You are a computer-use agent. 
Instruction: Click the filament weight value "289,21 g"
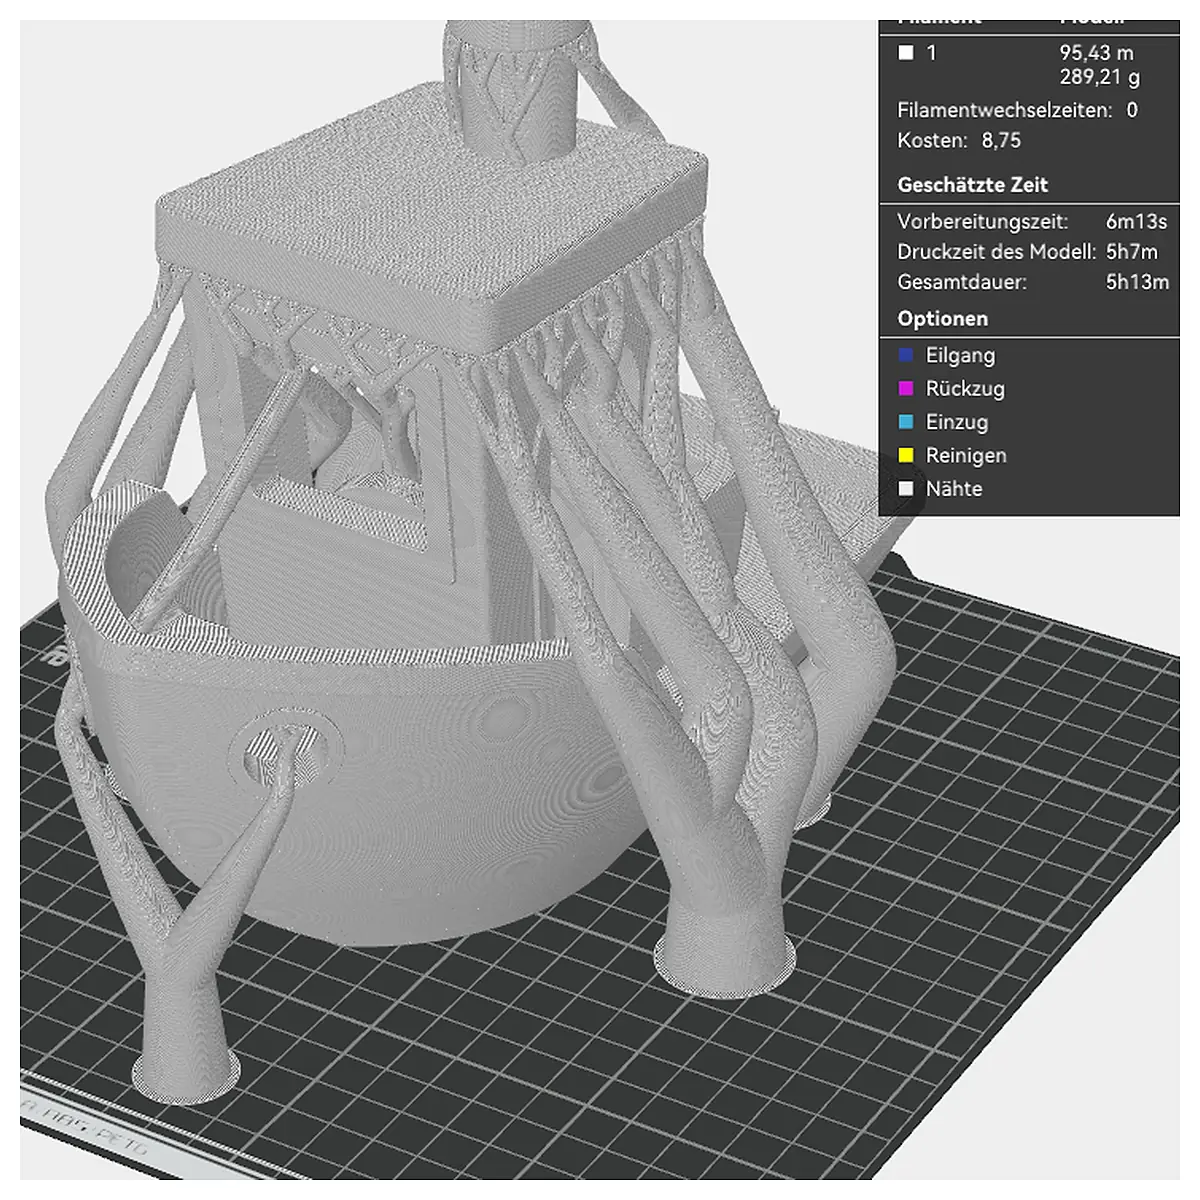(x=1100, y=77)
